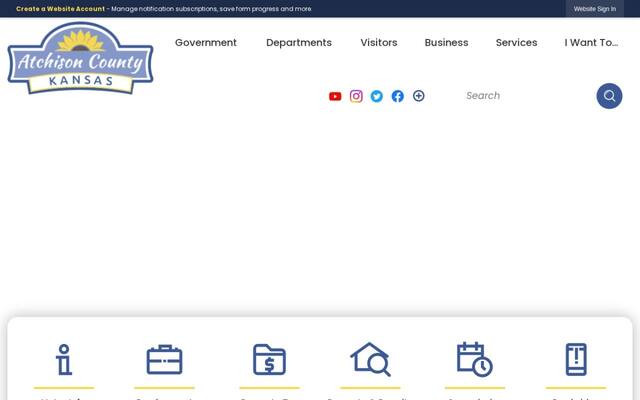Click Create a Website Account link
This screenshot has width=640, height=400.
pos(60,9)
